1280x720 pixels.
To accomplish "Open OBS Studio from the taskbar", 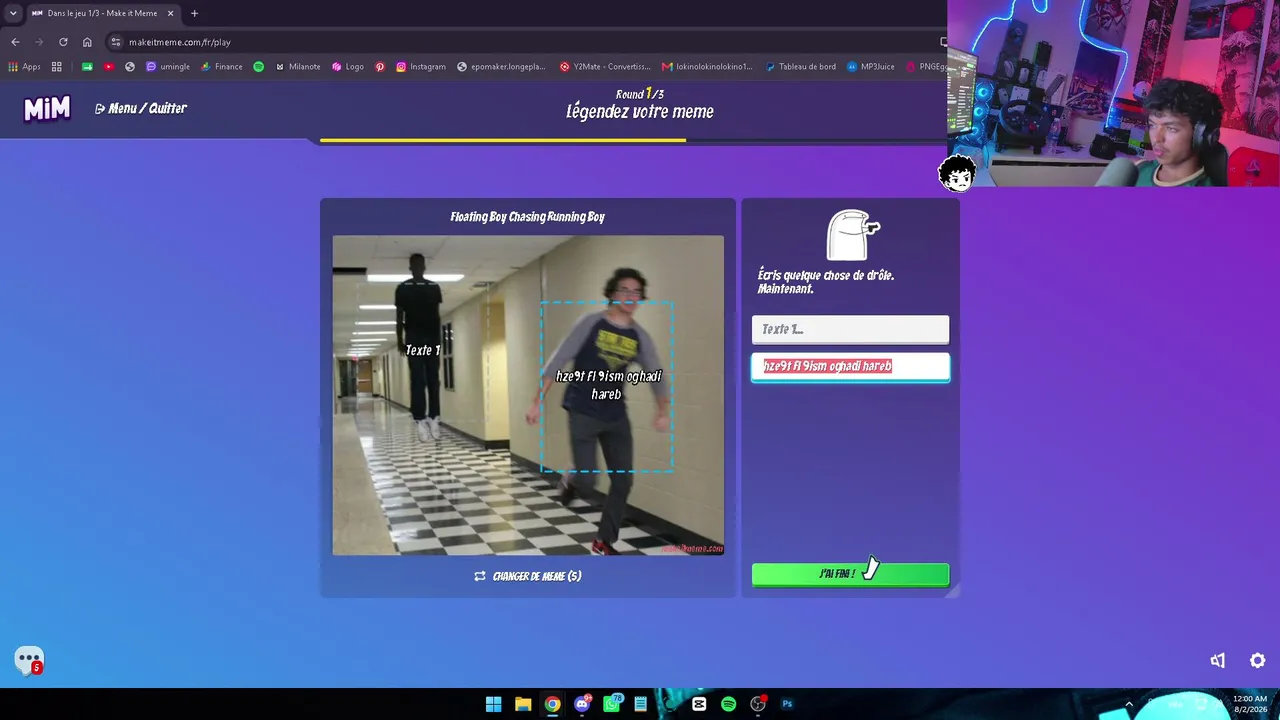I will 758,704.
